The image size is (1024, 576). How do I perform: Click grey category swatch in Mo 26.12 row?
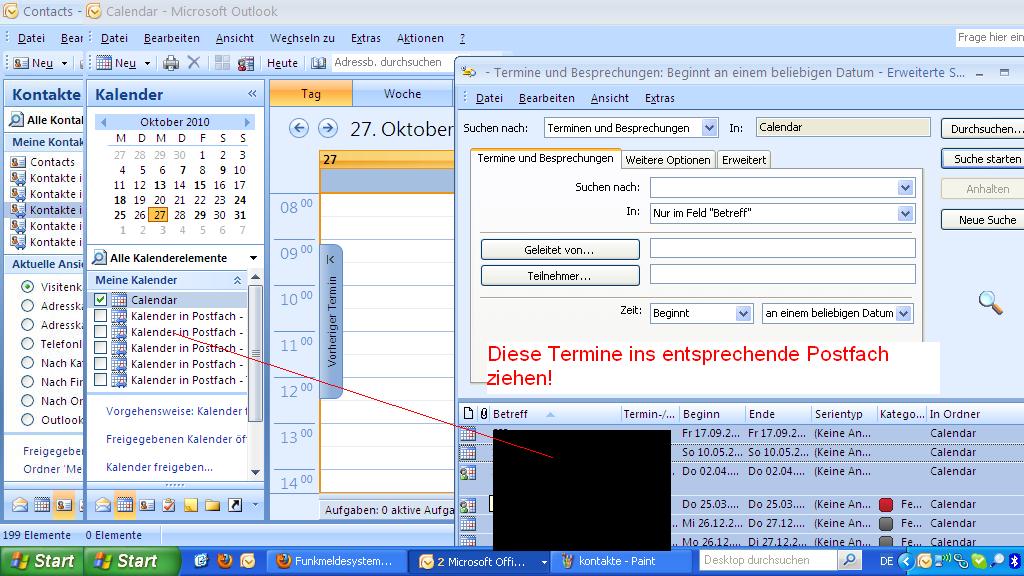[x=886, y=541]
